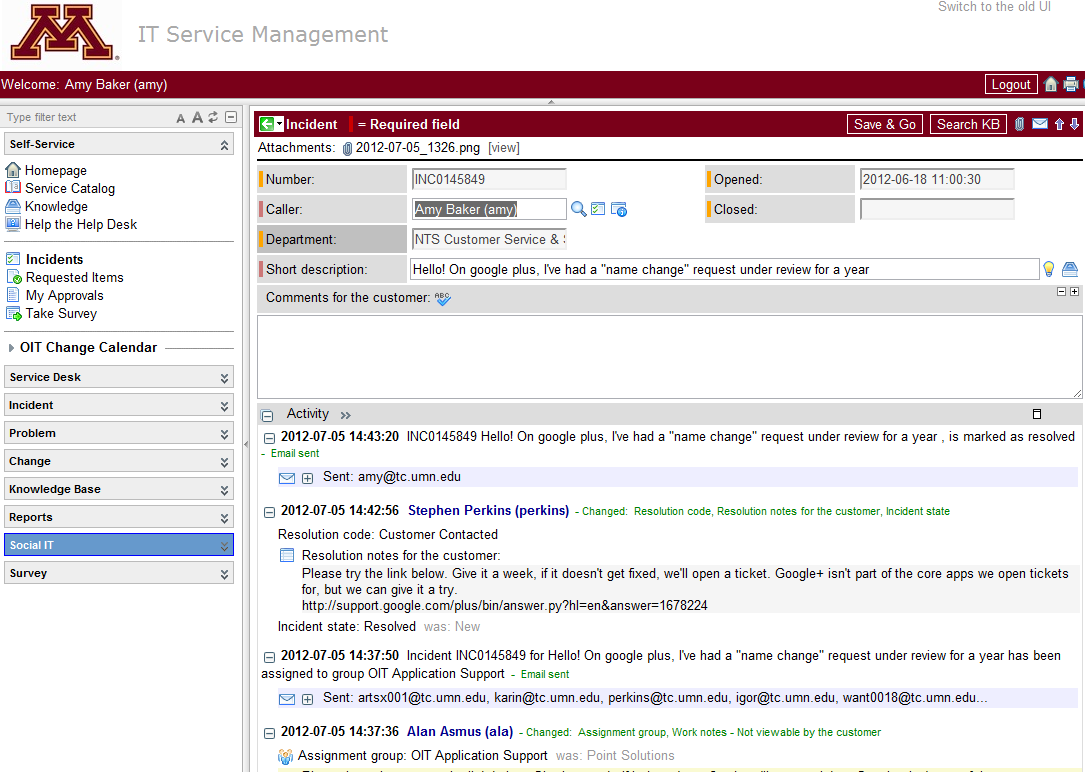1085x772 pixels.
Task: Search knowledge via icon beside short description
Action: coord(1070,269)
